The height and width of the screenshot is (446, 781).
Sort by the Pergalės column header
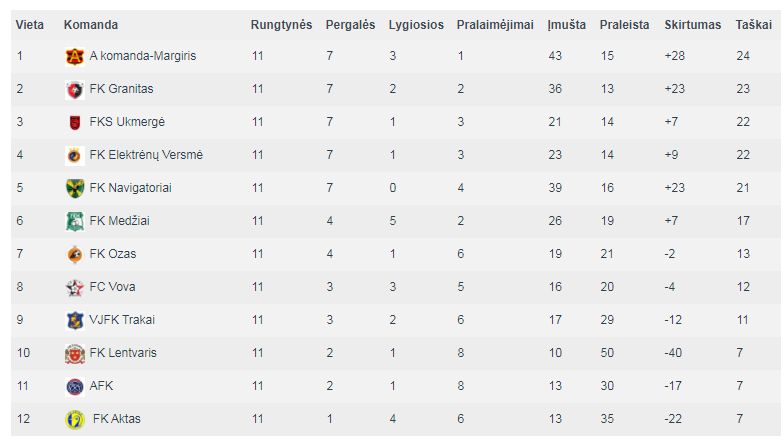(x=350, y=25)
